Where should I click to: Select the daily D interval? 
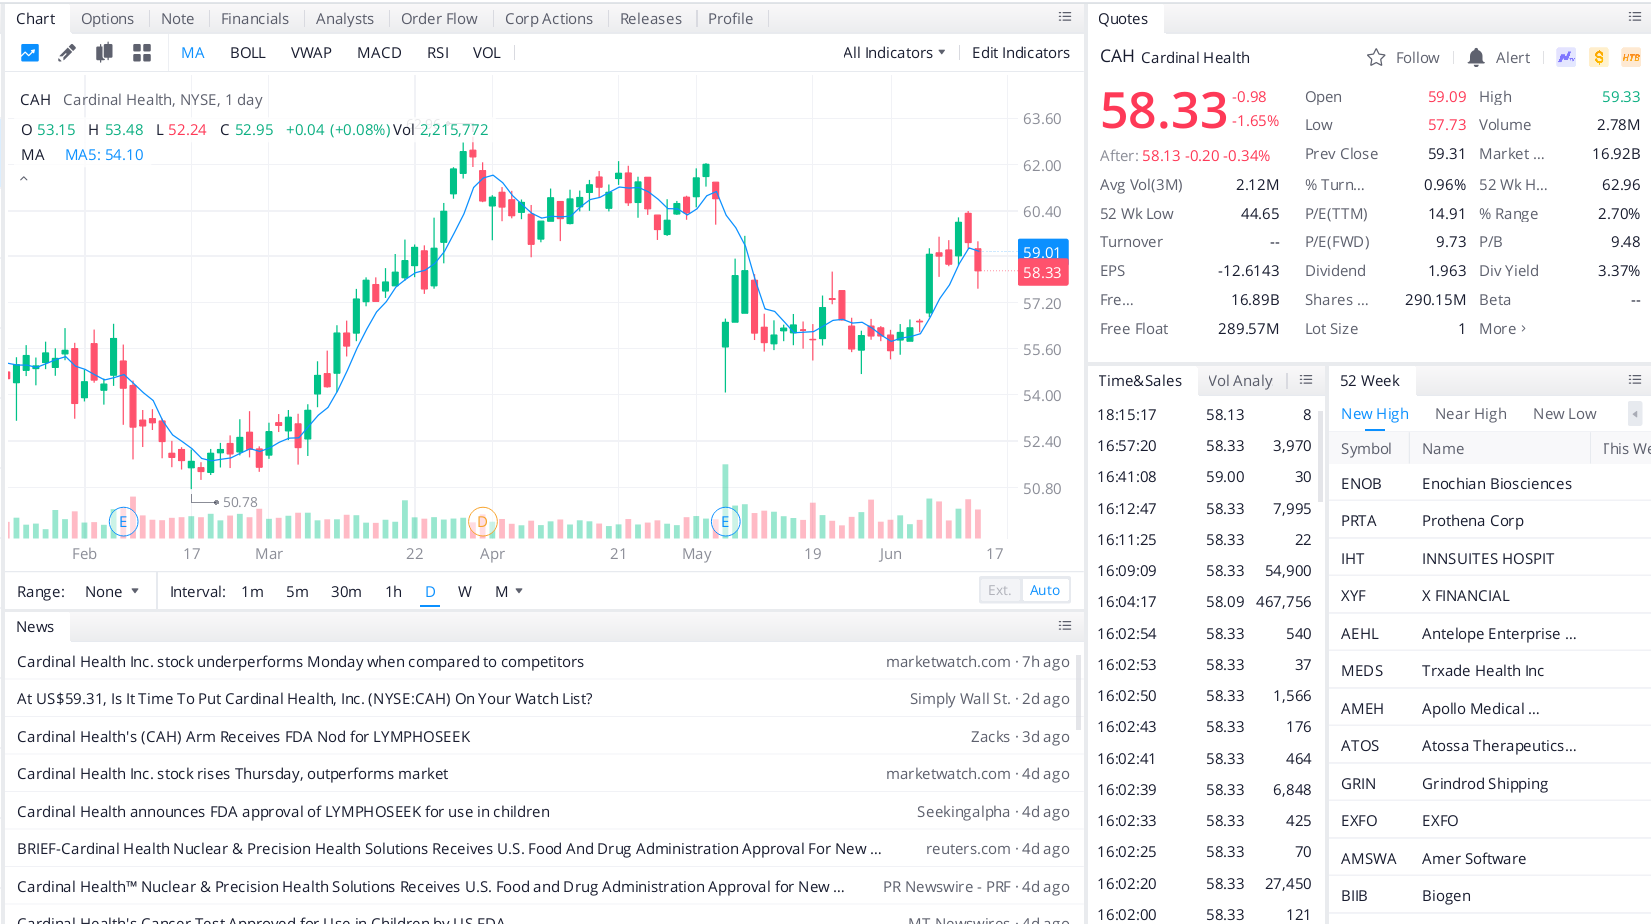click(430, 592)
